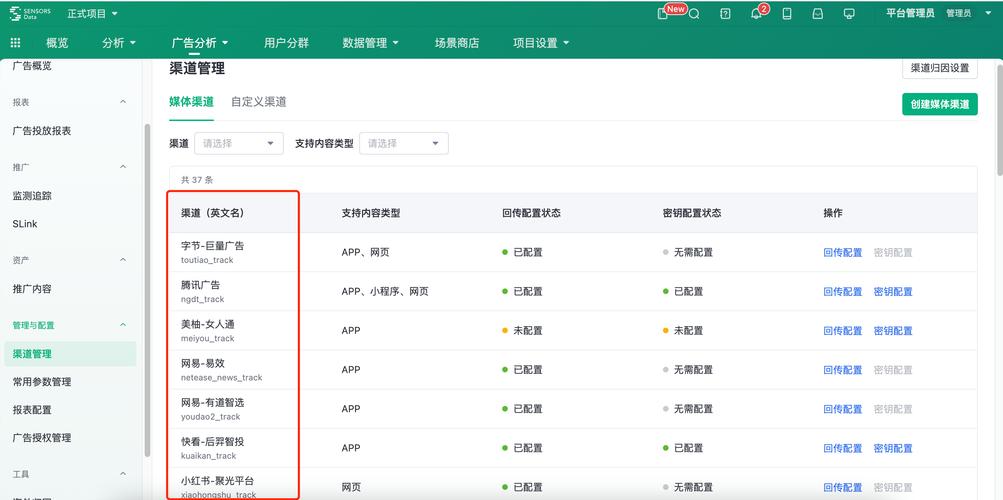1003x500 pixels.
Task: Click 回传配置 link for 美柚-女人通
Action: pyautogui.click(x=842, y=331)
